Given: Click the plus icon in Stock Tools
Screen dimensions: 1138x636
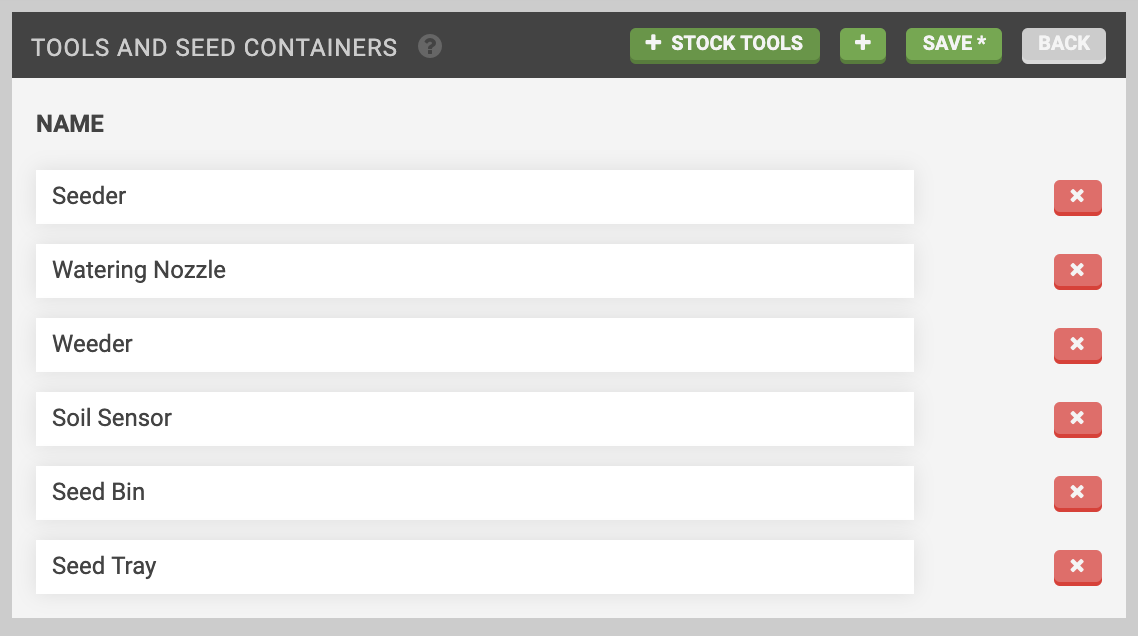Looking at the screenshot, I should coord(654,43).
